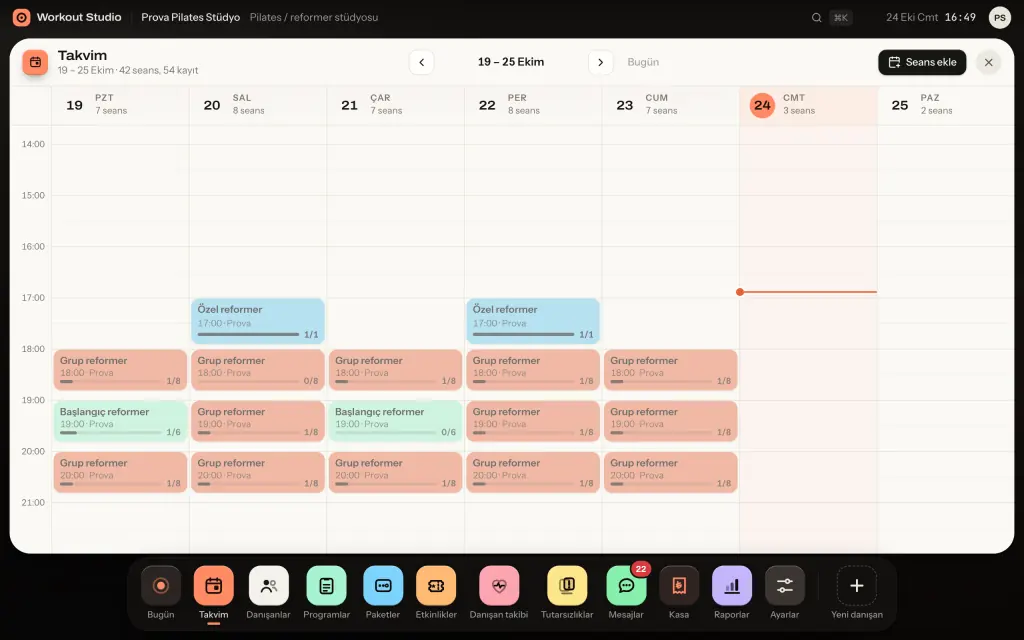1024x640 pixels.
Task: Open Danışanlar from the dock
Action: 268,586
